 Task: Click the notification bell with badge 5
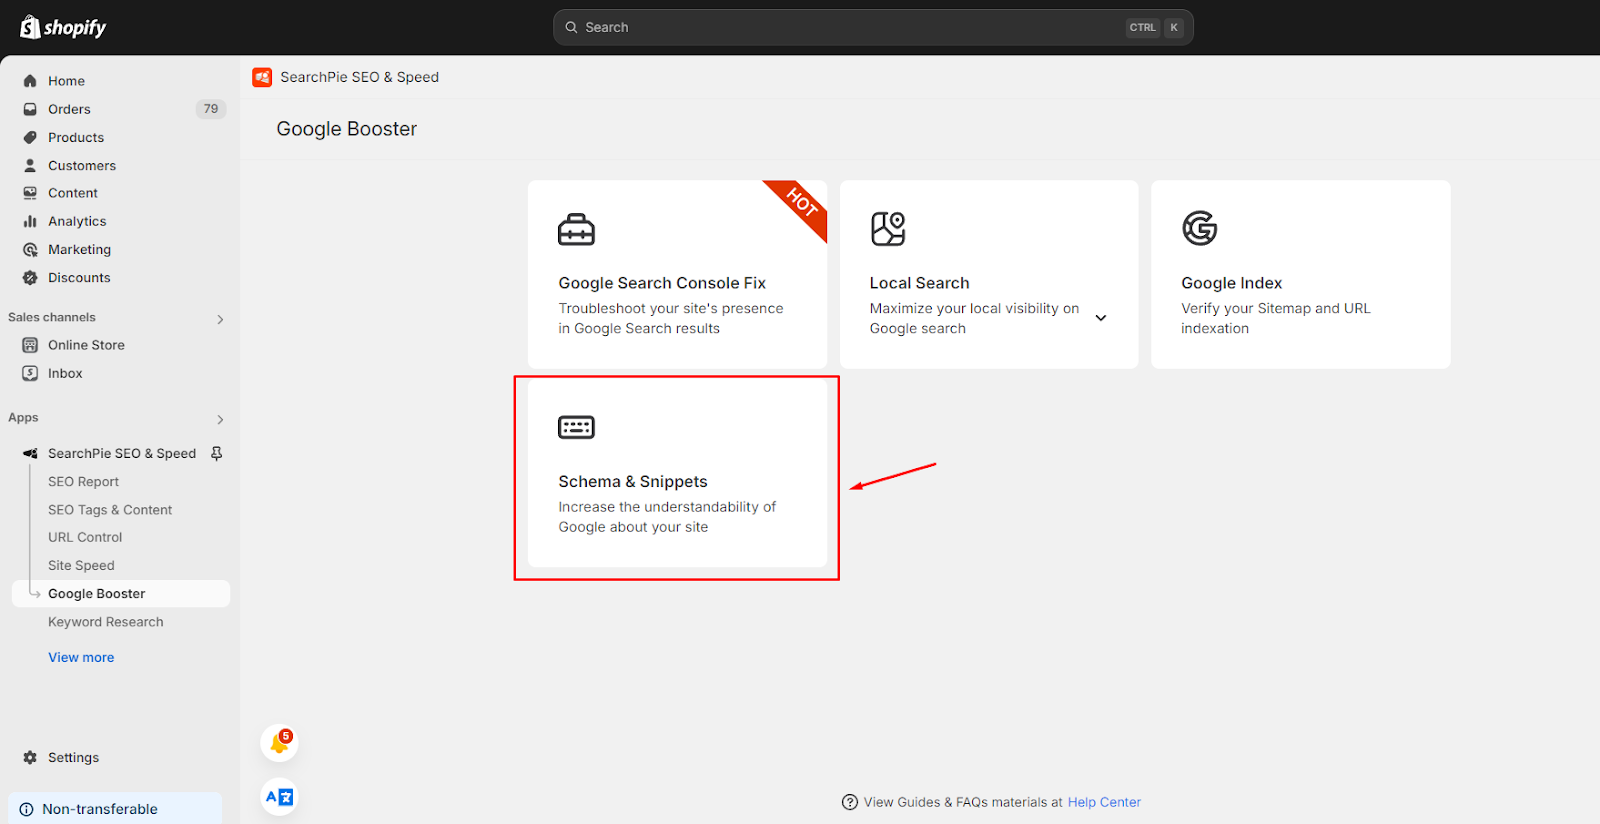(279, 743)
